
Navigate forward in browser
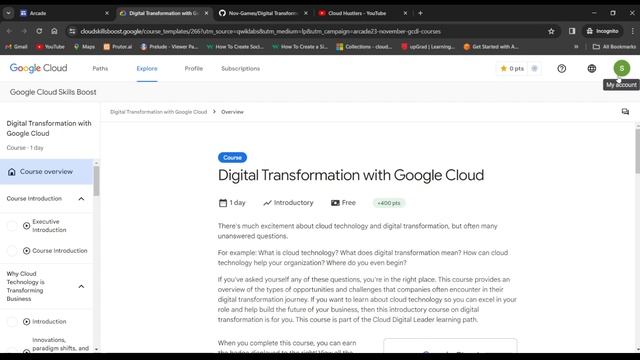pyautogui.click(x=24, y=31)
